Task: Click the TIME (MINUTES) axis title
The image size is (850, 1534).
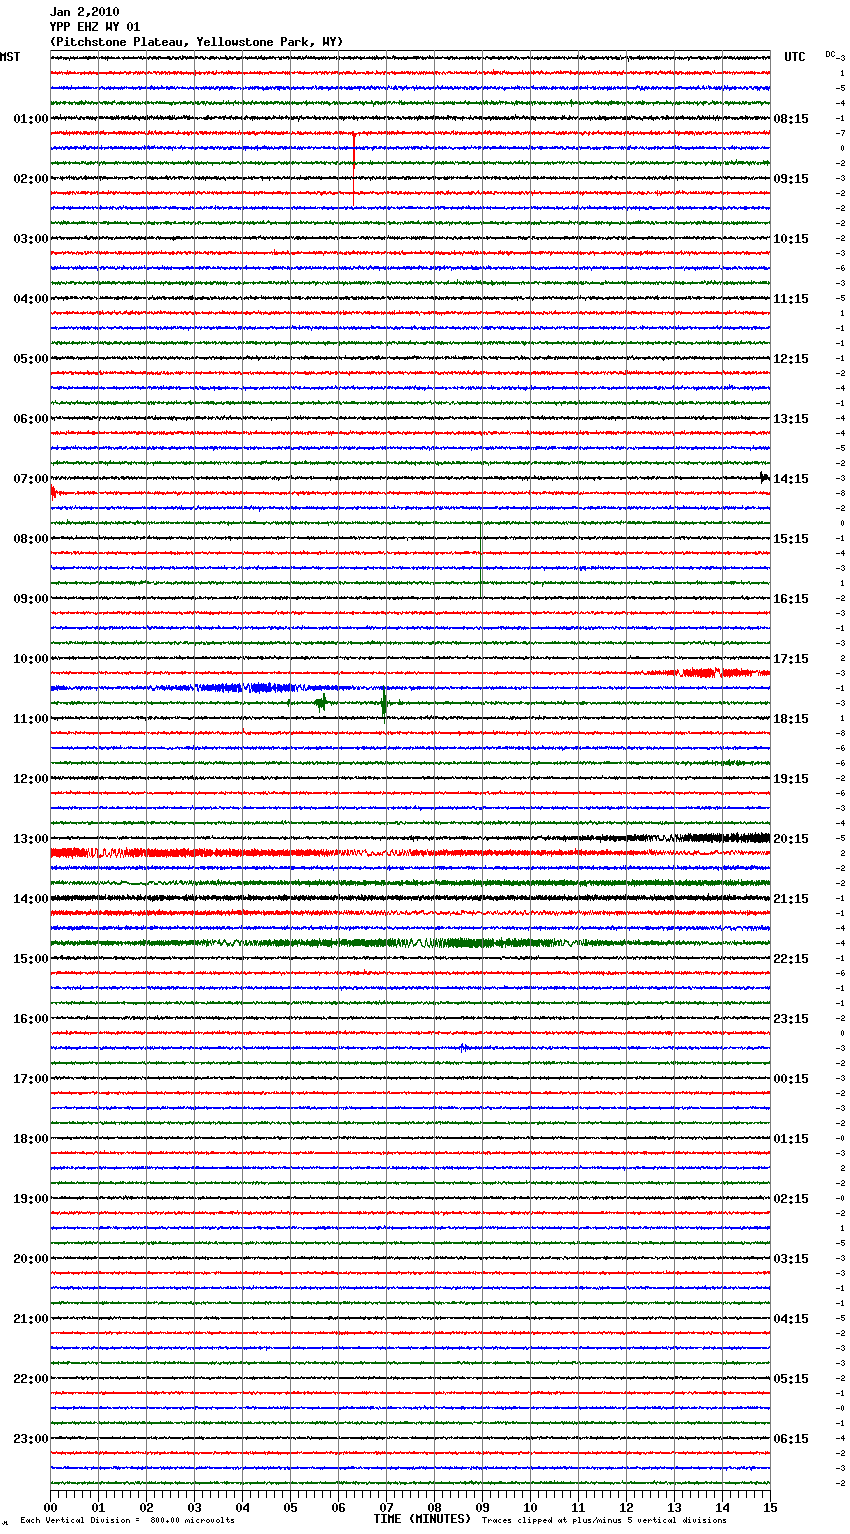Action: pyautogui.click(x=422, y=1519)
